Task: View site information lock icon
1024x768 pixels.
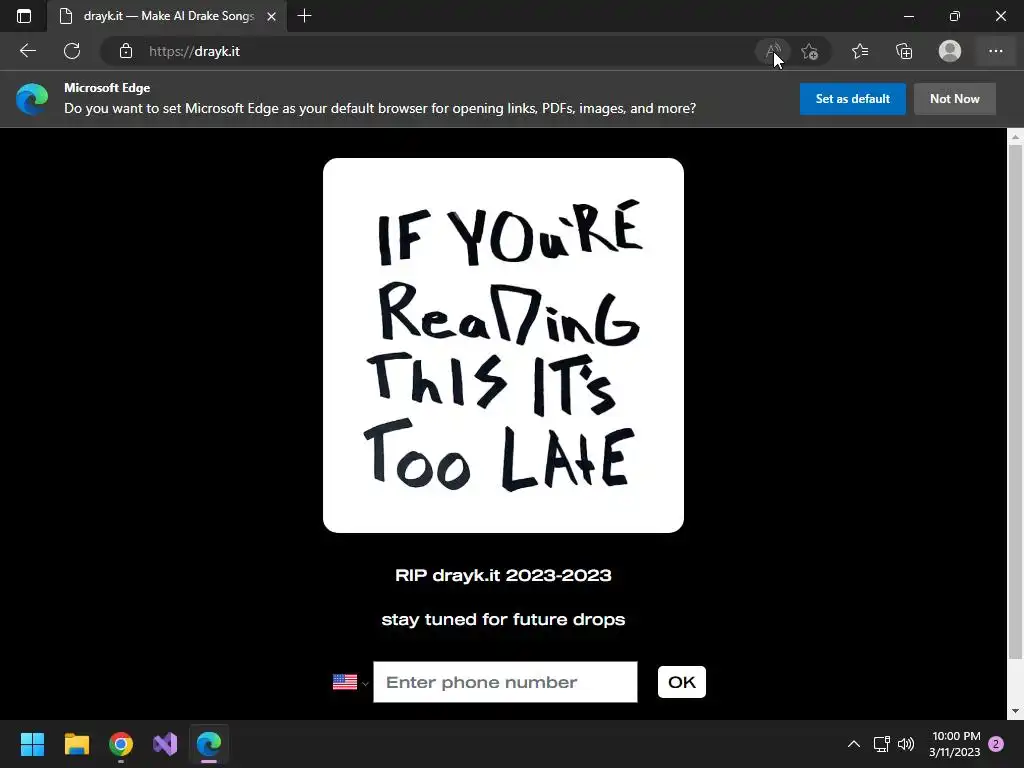Action: click(x=126, y=51)
